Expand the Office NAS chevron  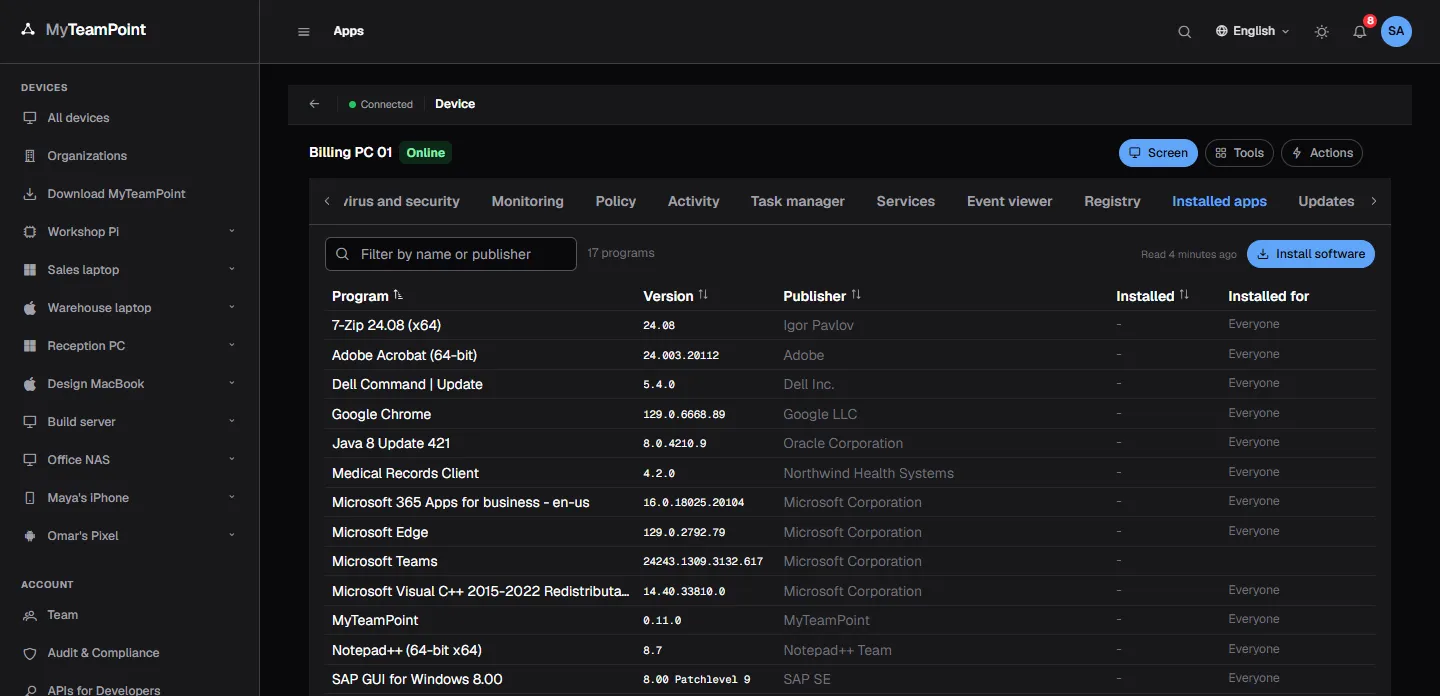coord(232,459)
